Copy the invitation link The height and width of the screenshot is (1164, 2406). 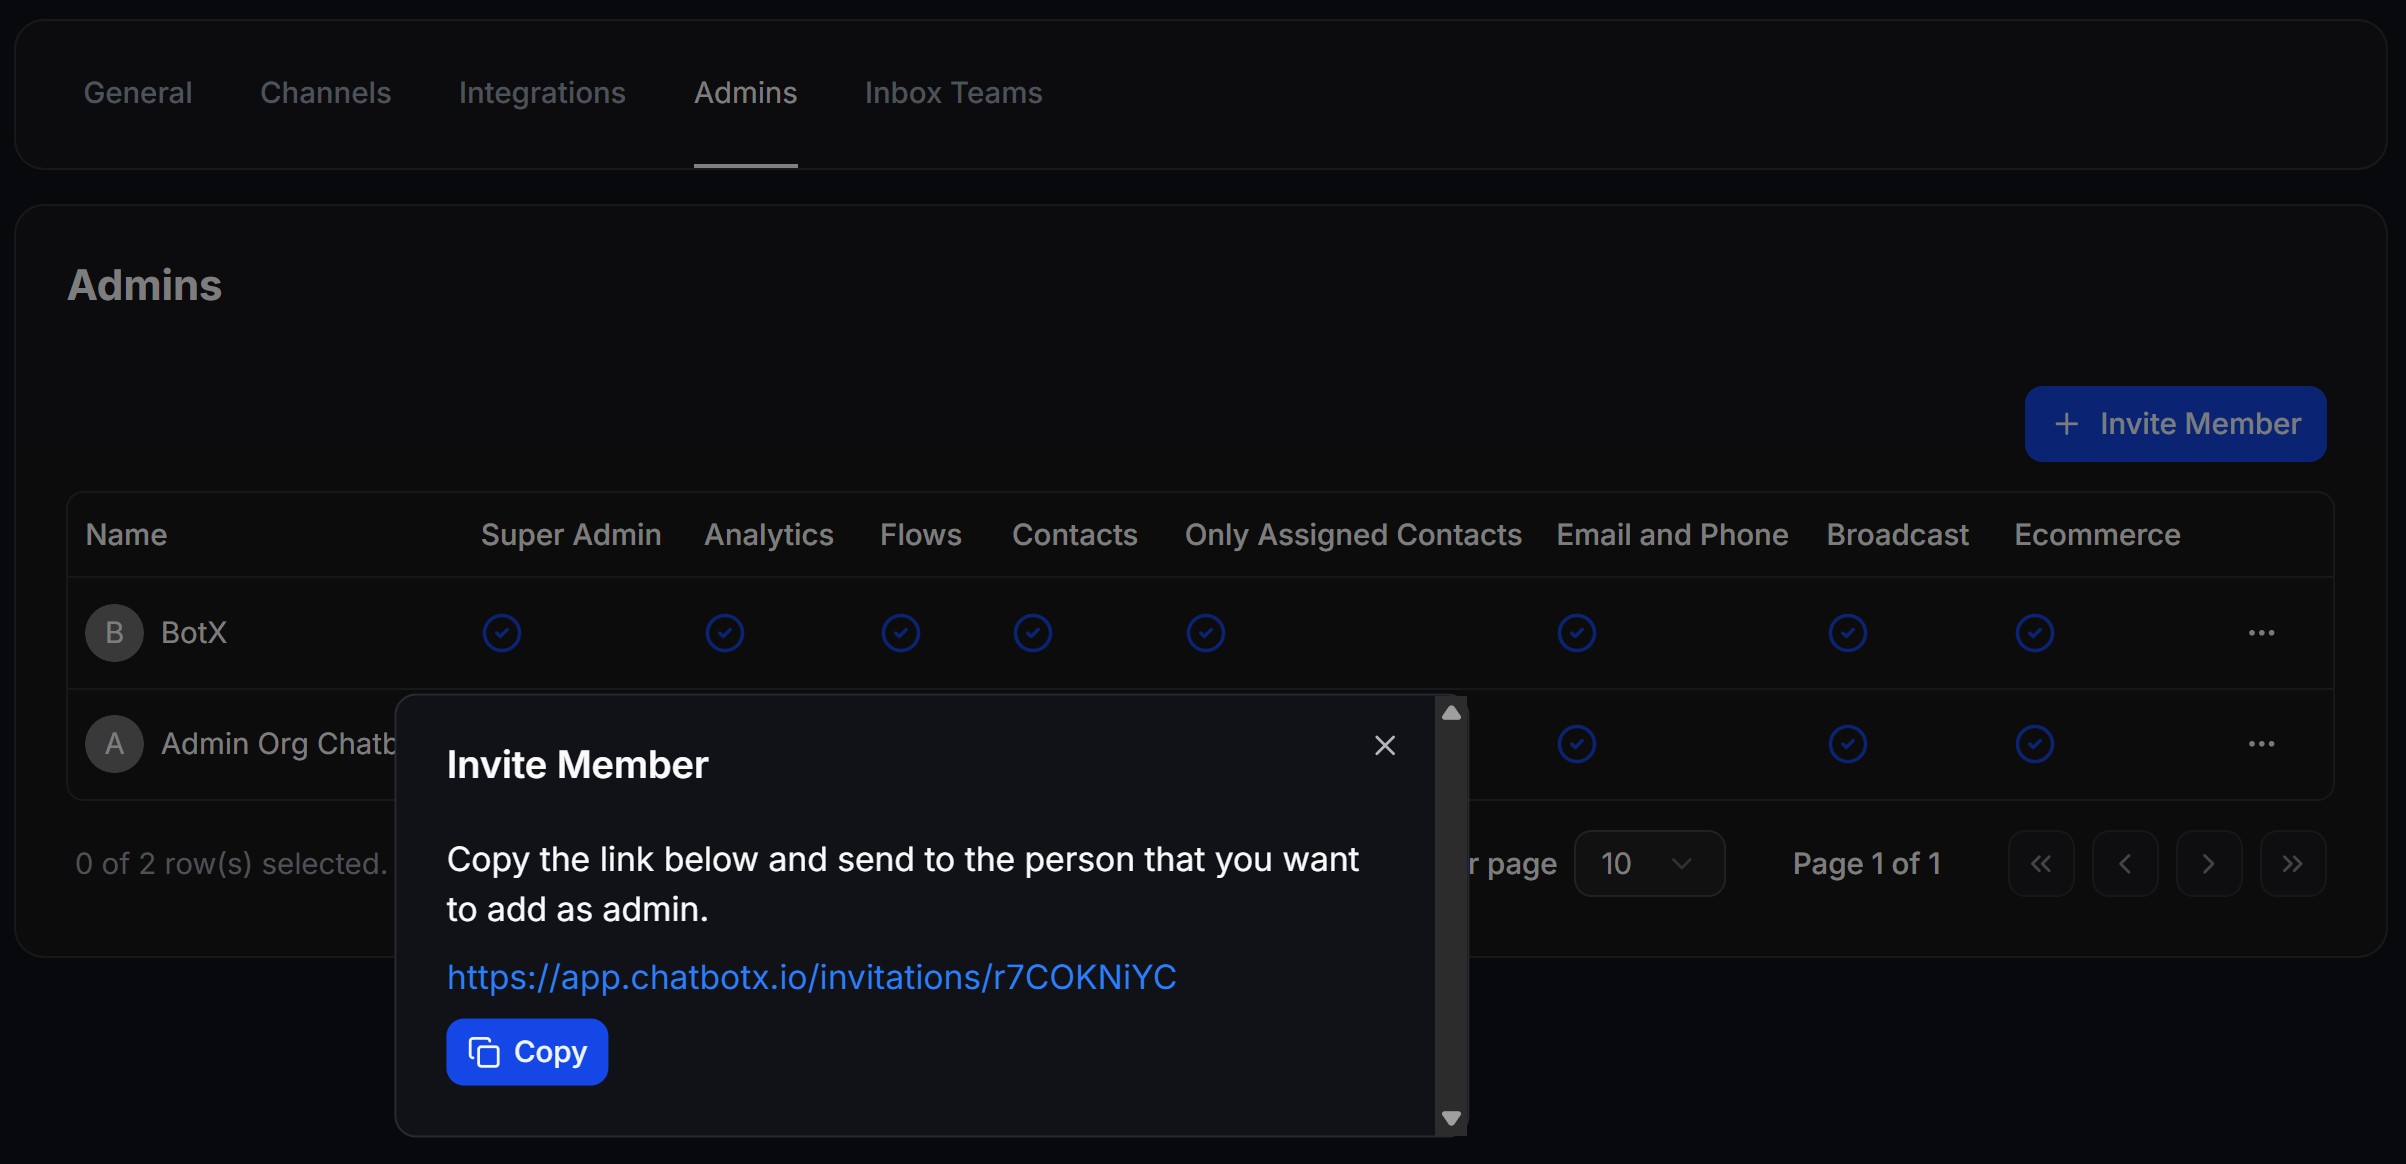pos(527,1052)
